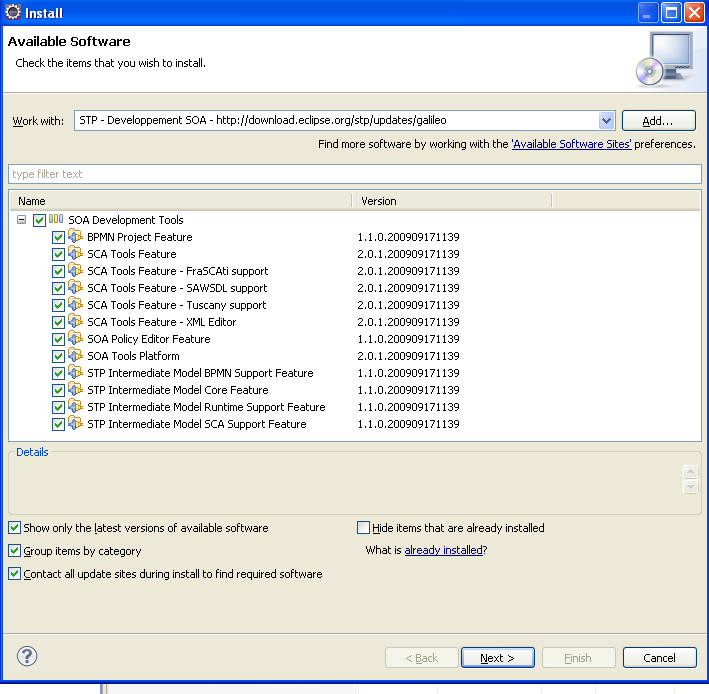Select the STP Intermediate Model SCA Support Feature row
The width and height of the screenshot is (709, 694).
(x=196, y=424)
